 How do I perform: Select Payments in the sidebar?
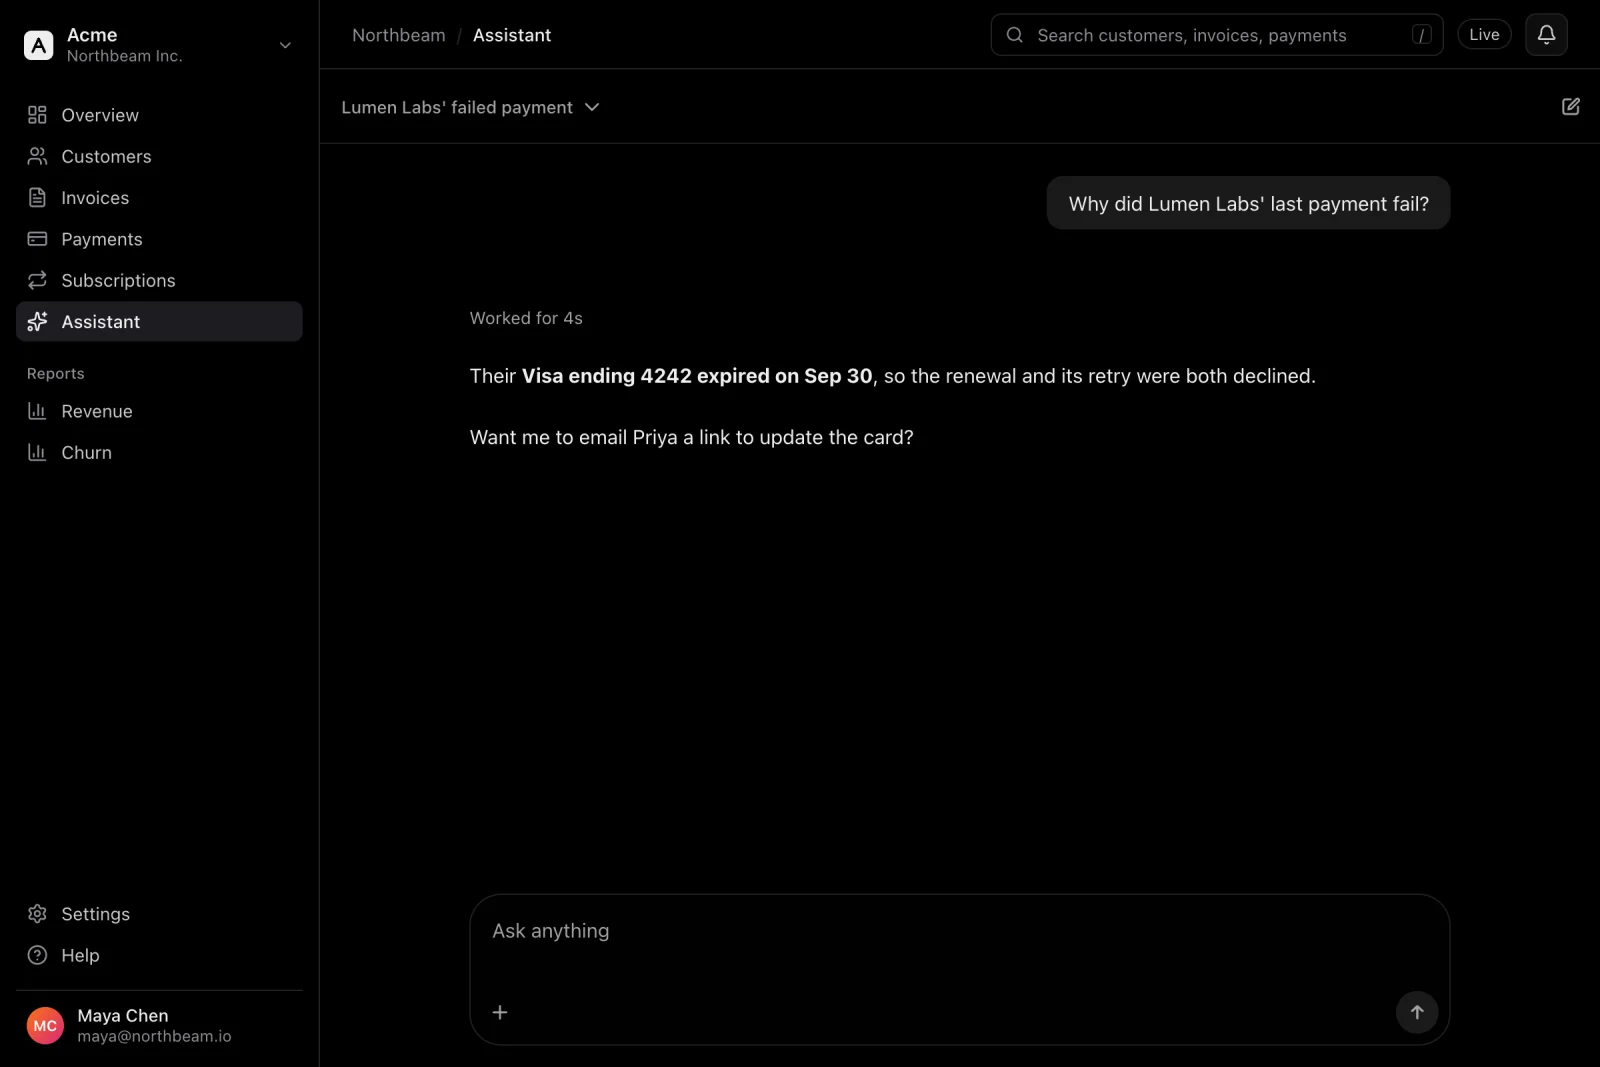click(x=159, y=239)
